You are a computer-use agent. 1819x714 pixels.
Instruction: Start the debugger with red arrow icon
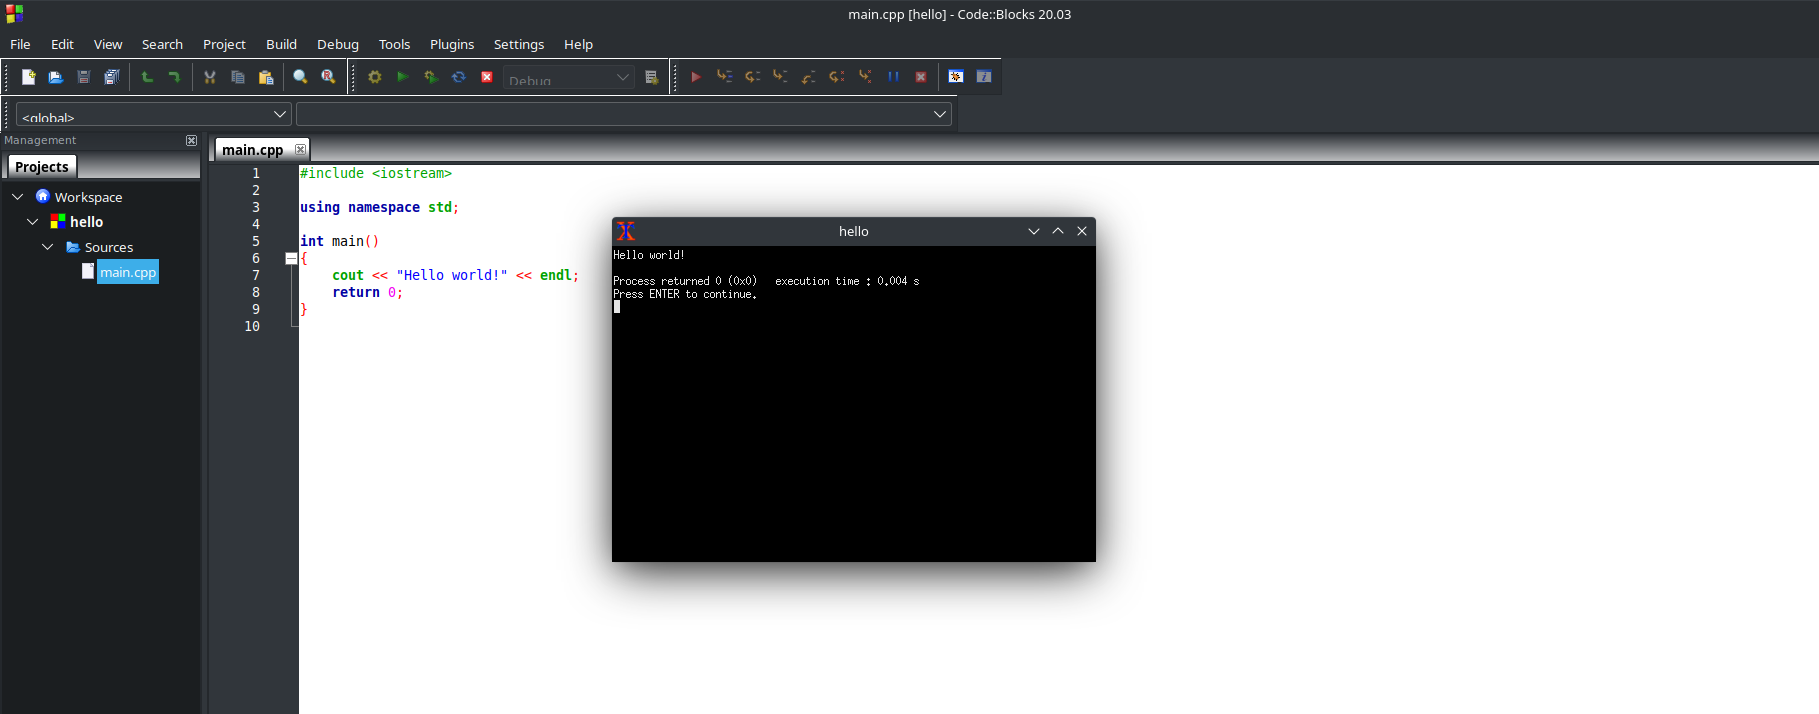click(696, 77)
